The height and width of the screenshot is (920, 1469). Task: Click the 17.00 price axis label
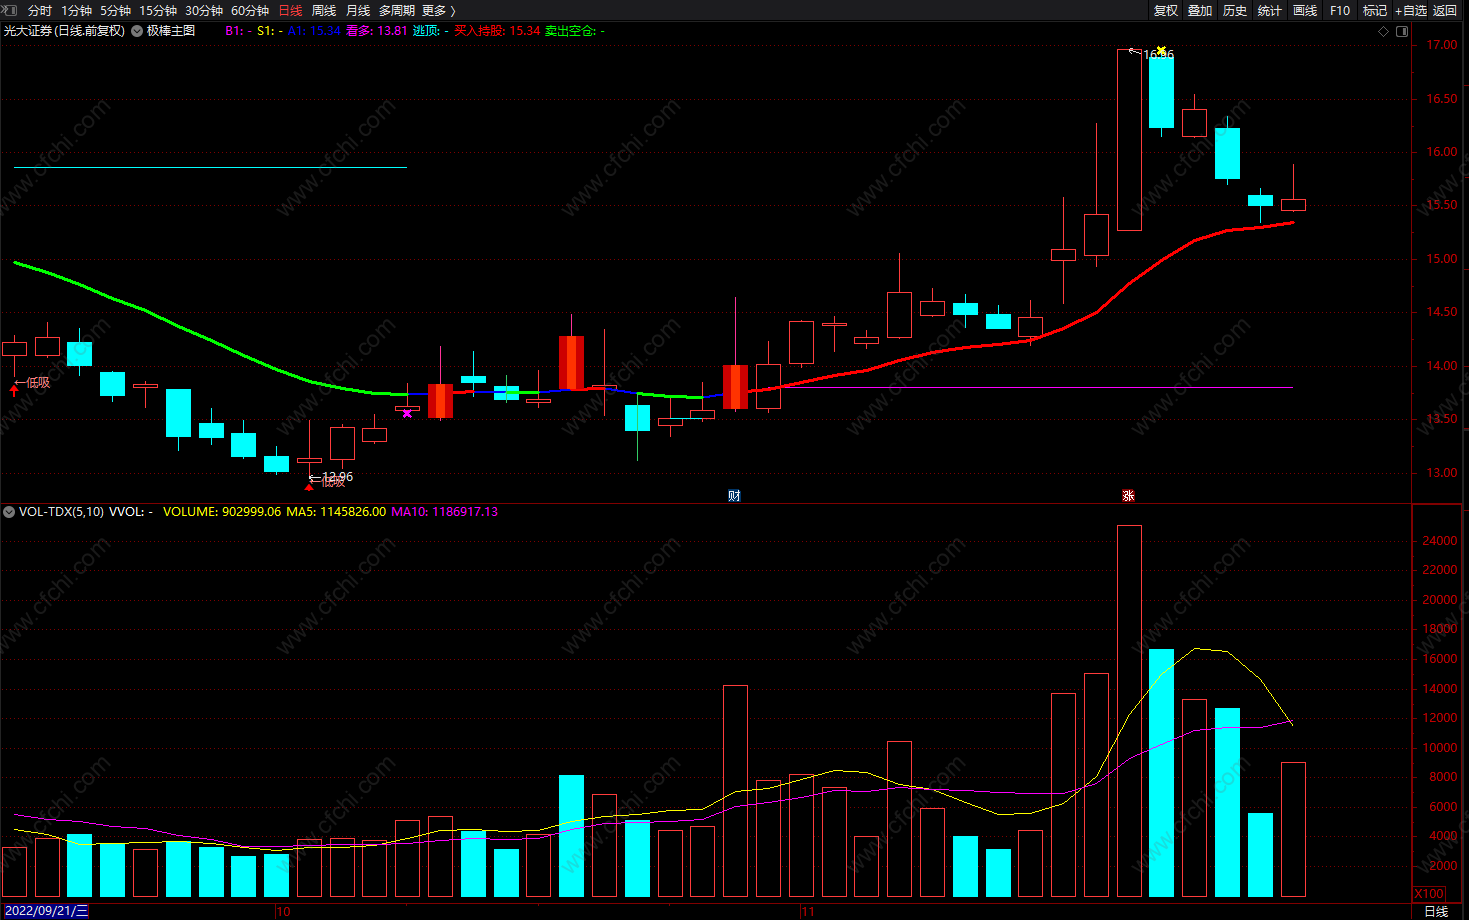[1442, 45]
